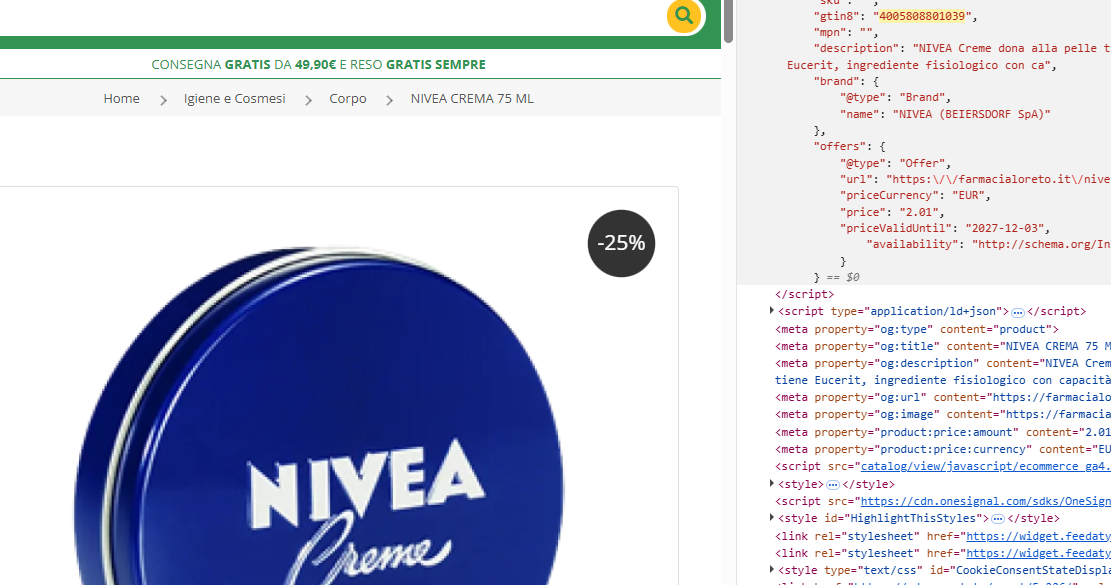1111x585 pixels.
Task: Click the NIVEA Creme product image
Action: click(x=319, y=416)
